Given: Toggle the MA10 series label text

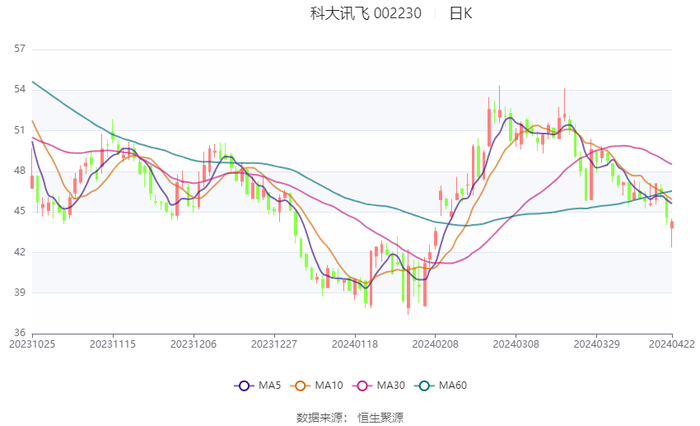Looking at the screenshot, I should point(328,386).
